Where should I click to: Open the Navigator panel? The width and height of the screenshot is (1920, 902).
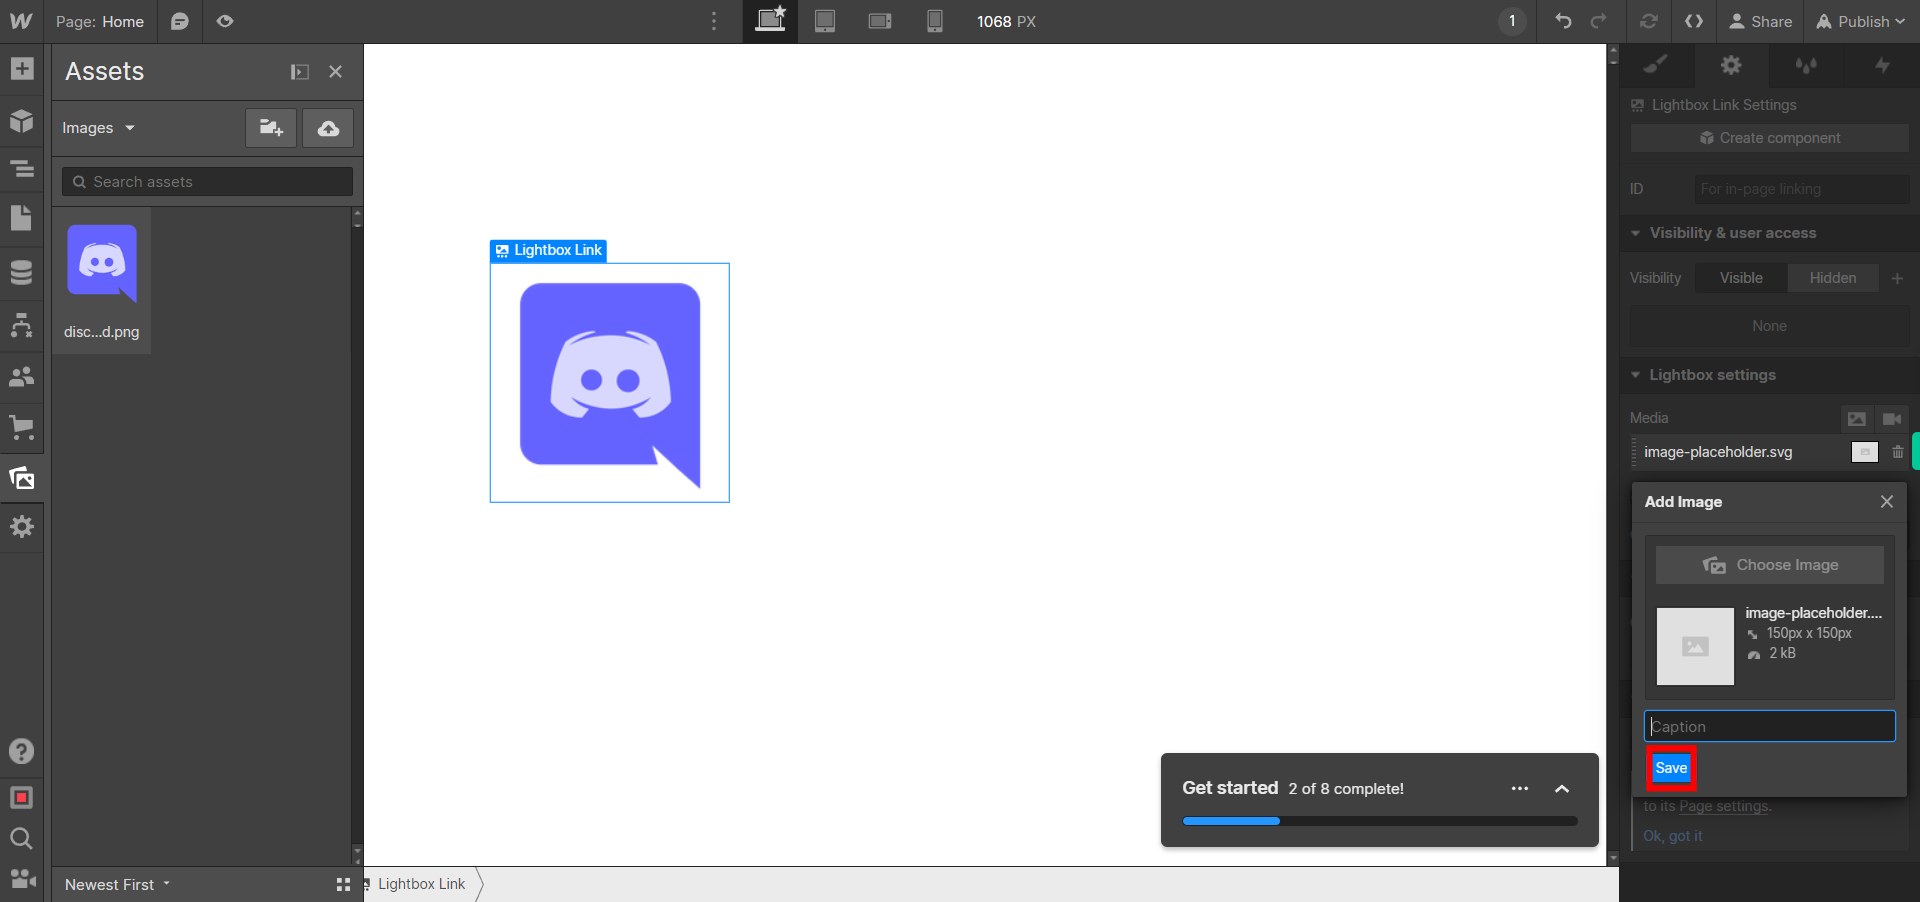[x=22, y=169]
